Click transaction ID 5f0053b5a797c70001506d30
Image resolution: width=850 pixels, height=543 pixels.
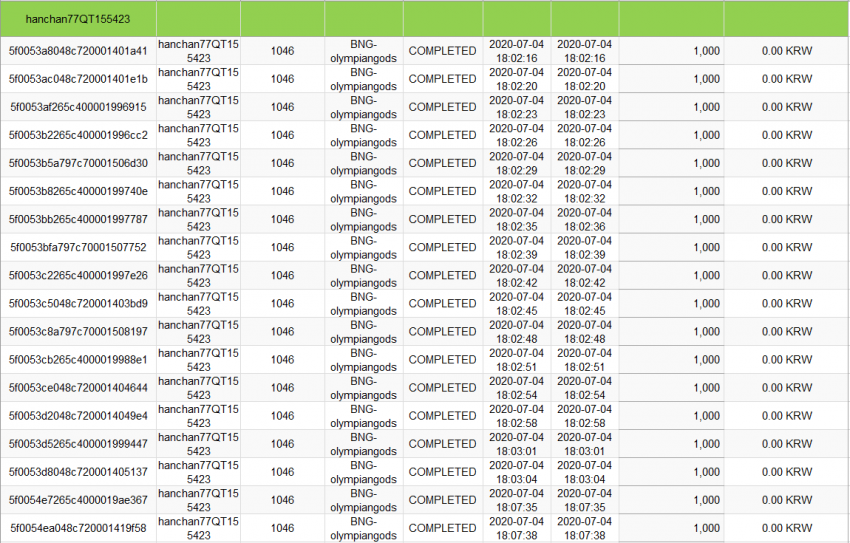(78, 163)
